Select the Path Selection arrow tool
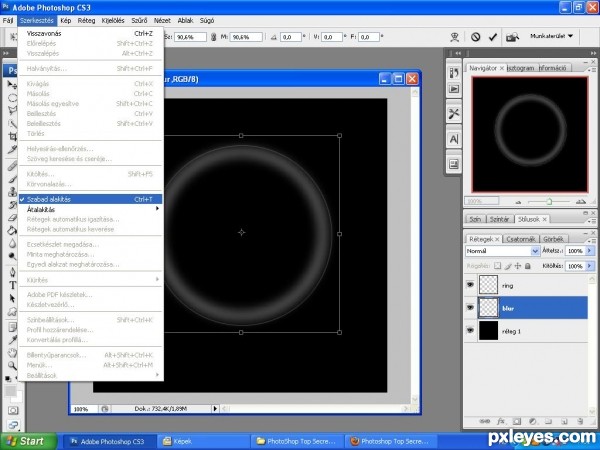600x450 pixels. 12,298
